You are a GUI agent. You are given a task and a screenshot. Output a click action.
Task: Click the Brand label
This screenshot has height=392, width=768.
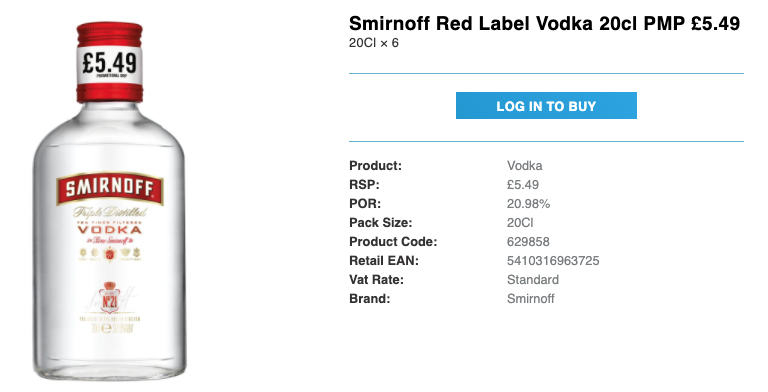[370, 298]
